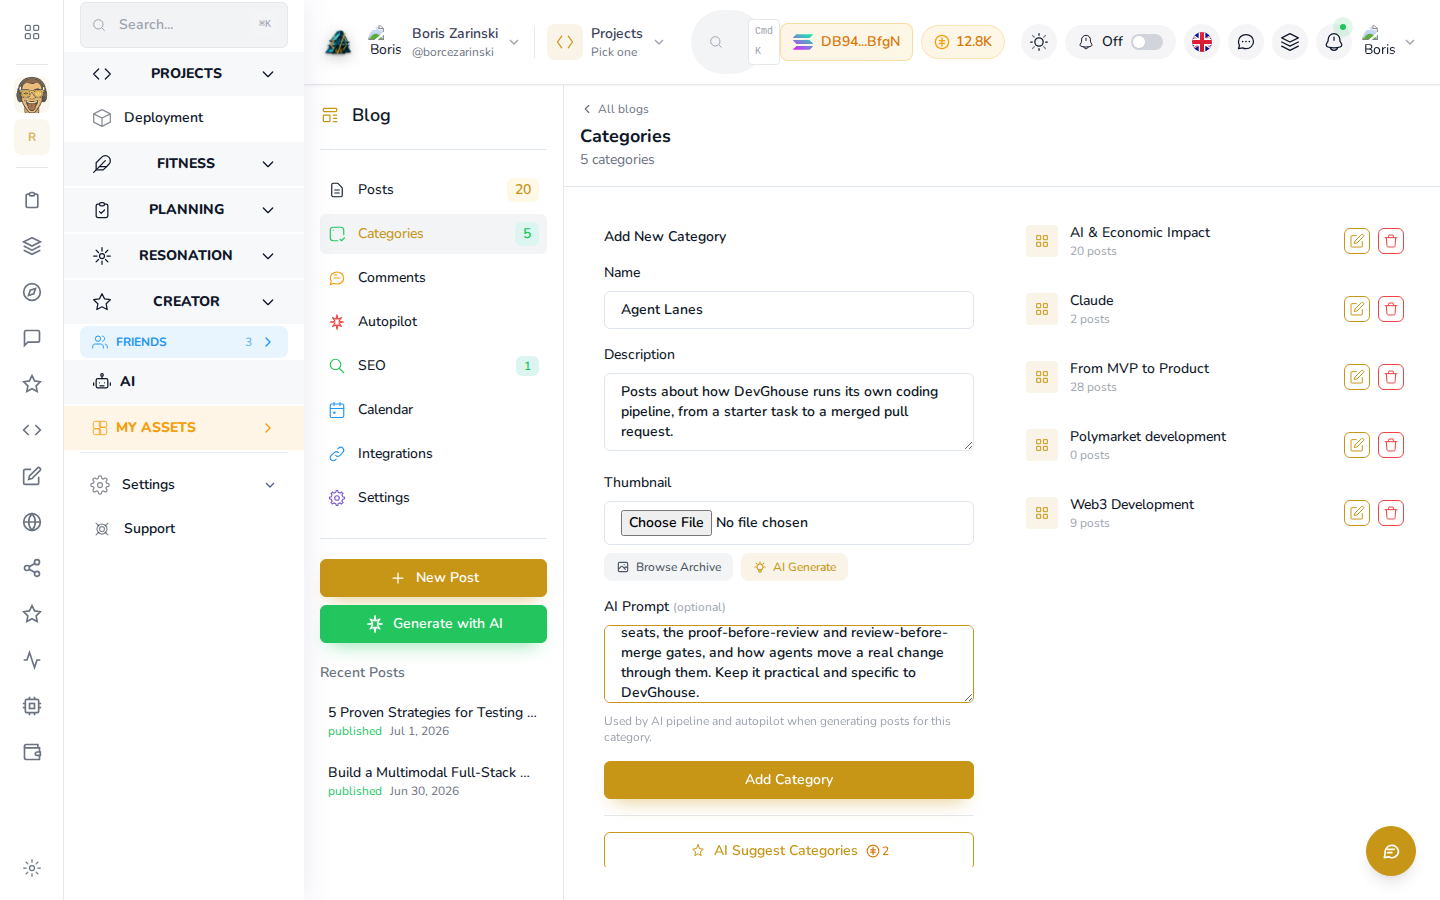Open the Comments blog menu item

(x=433, y=278)
